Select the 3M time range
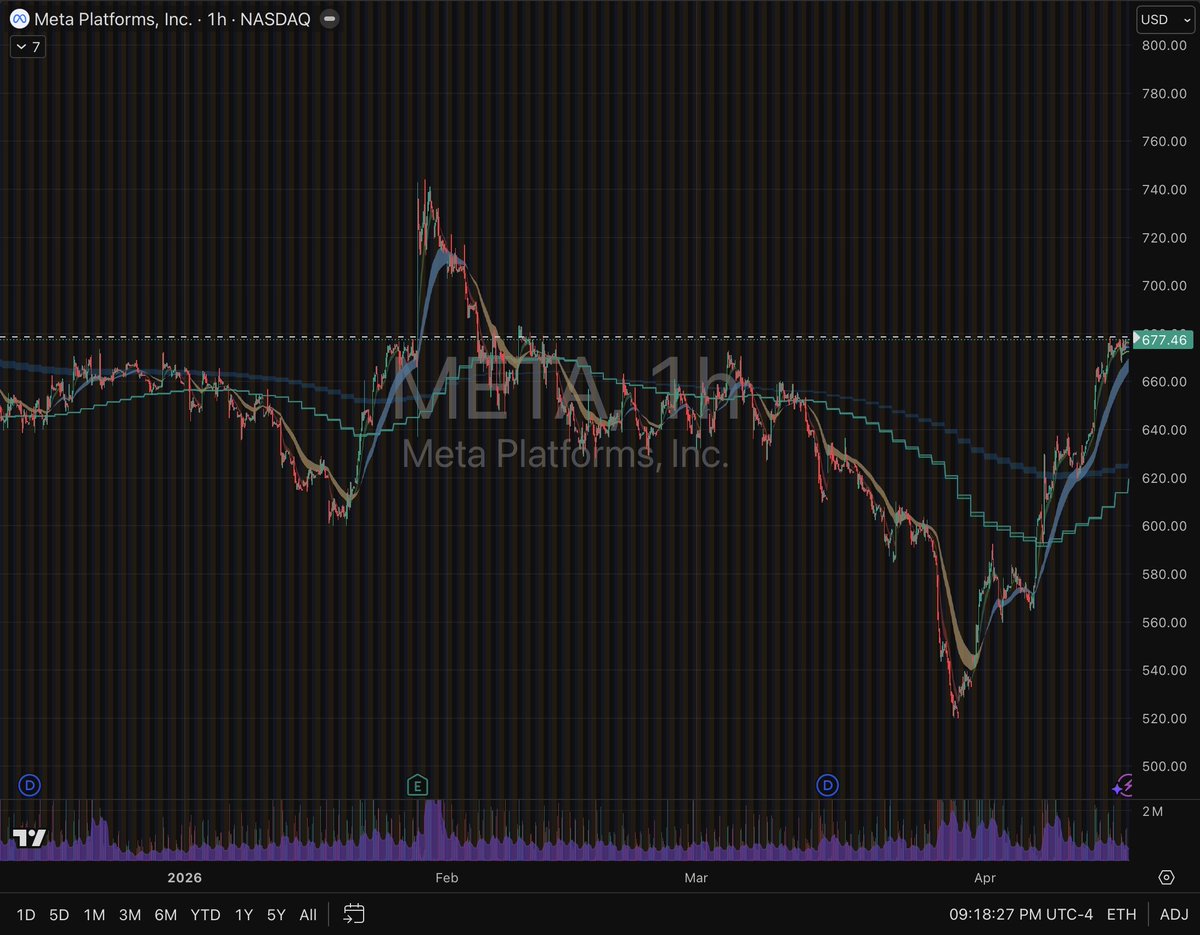Image resolution: width=1200 pixels, height=935 pixels. (129, 914)
